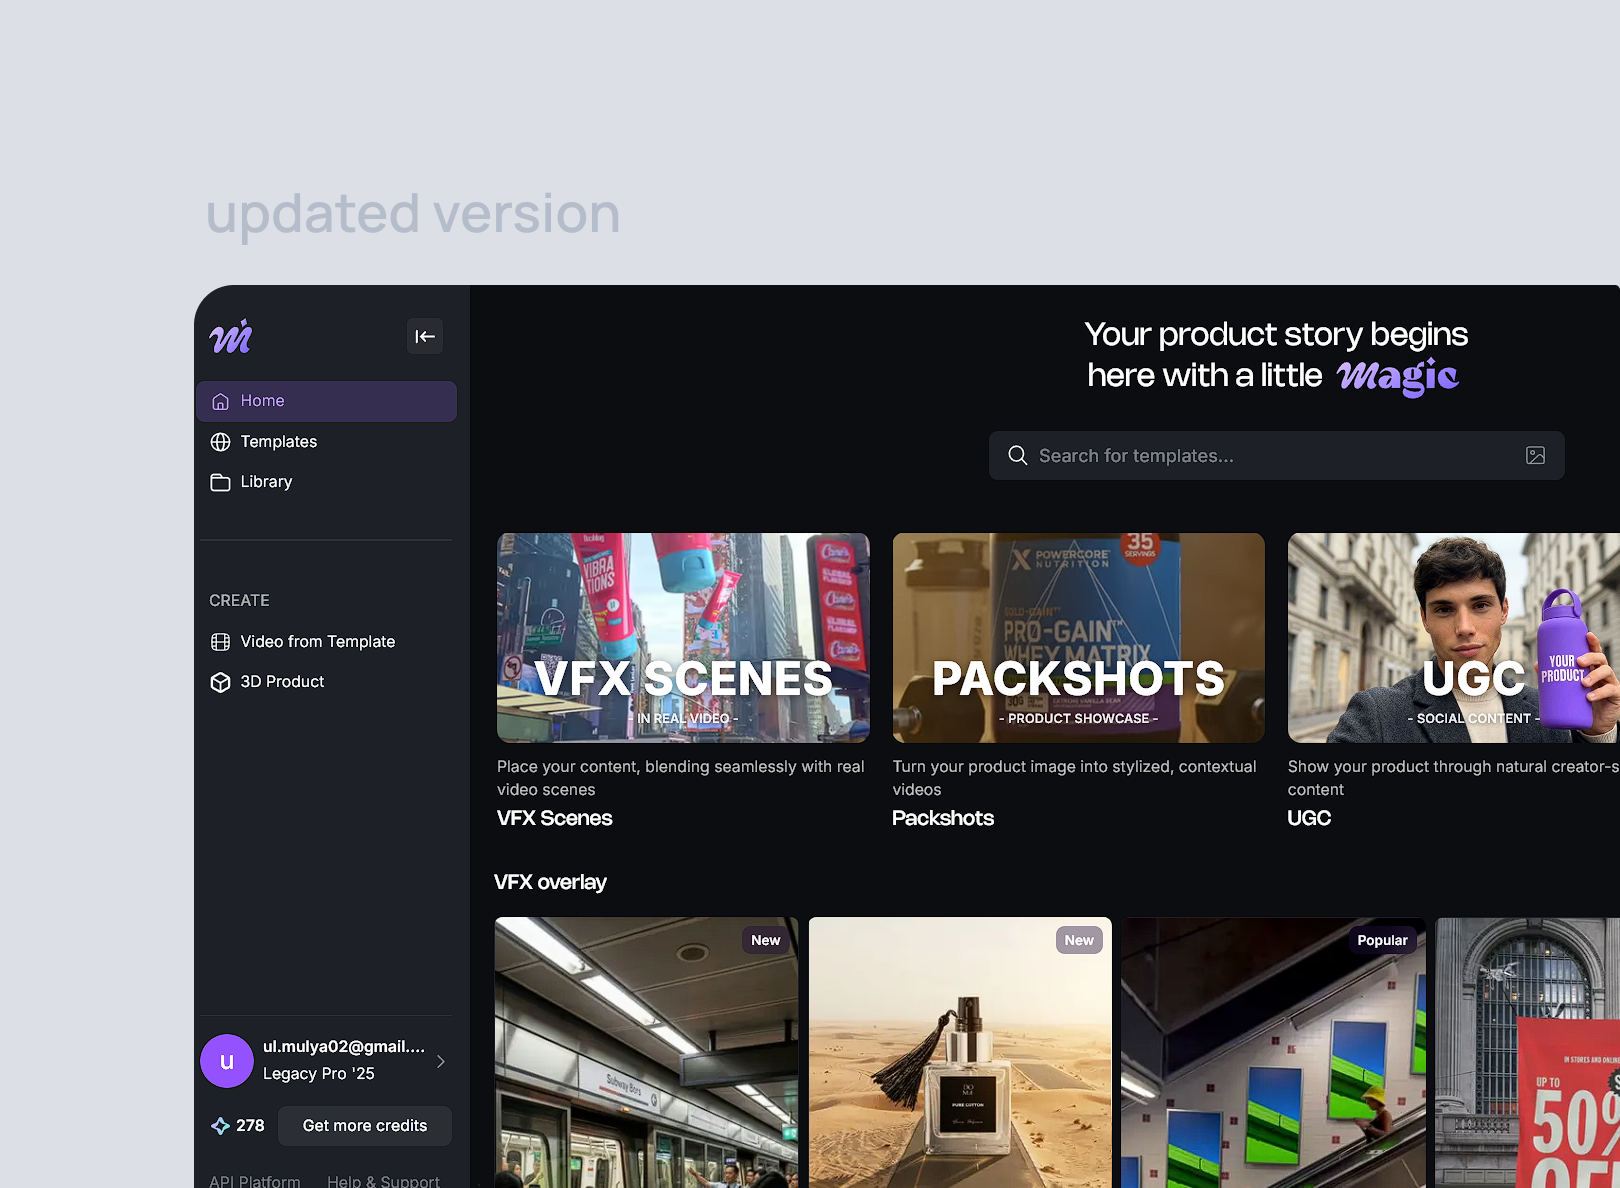The width and height of the screenshot is (1620, 1188).
Task: Click the purple user avatar circle
Action: coord(227,1061)
